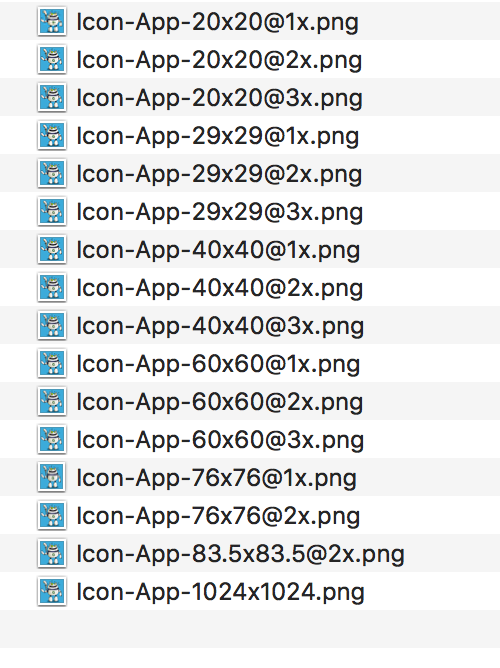This screenshot has width=500, height=668.
Task: Select file name Icon-App-40x40@2x.png
Action: click(220, 288)
